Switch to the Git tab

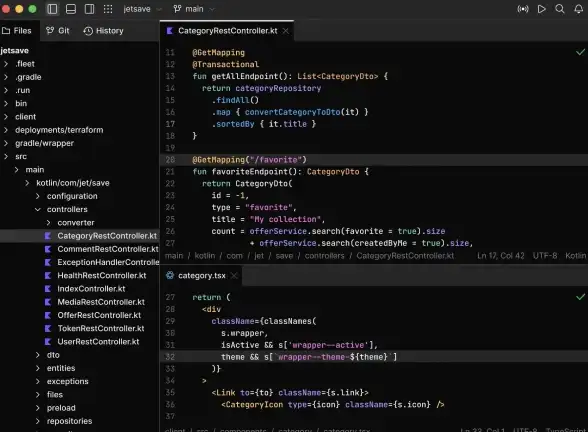(58, 31)
